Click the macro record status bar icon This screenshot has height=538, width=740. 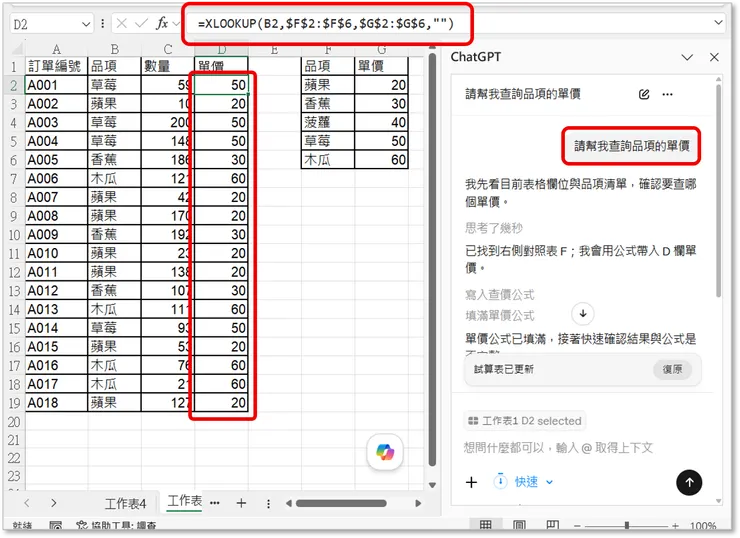point(56,526)
